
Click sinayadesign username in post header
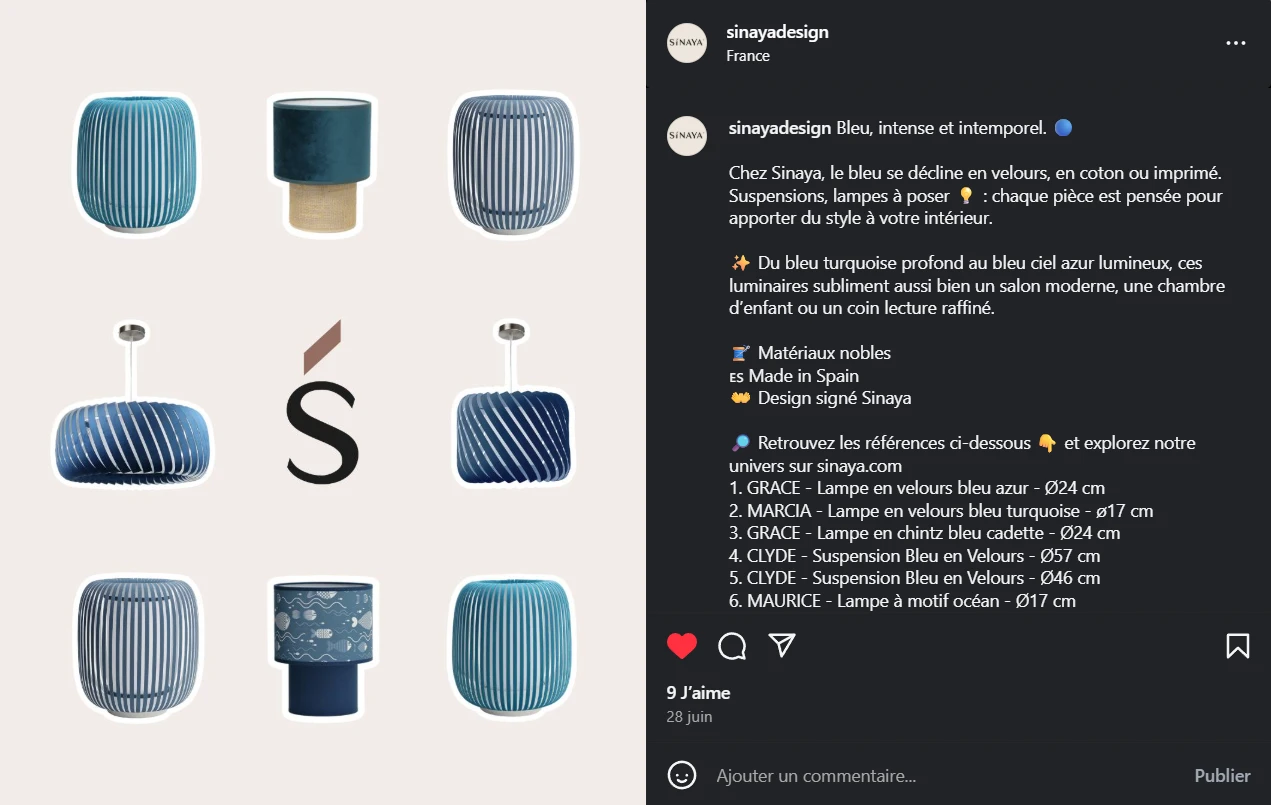point(777,32)
